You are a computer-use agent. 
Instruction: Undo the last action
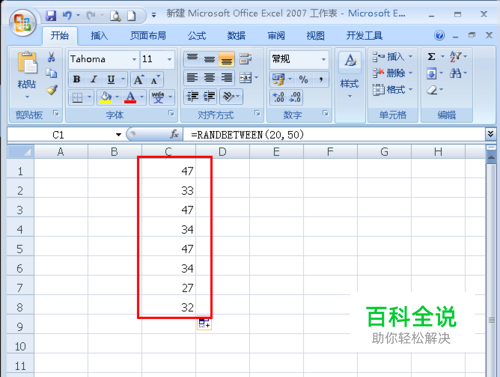click(x=67, y=15)
